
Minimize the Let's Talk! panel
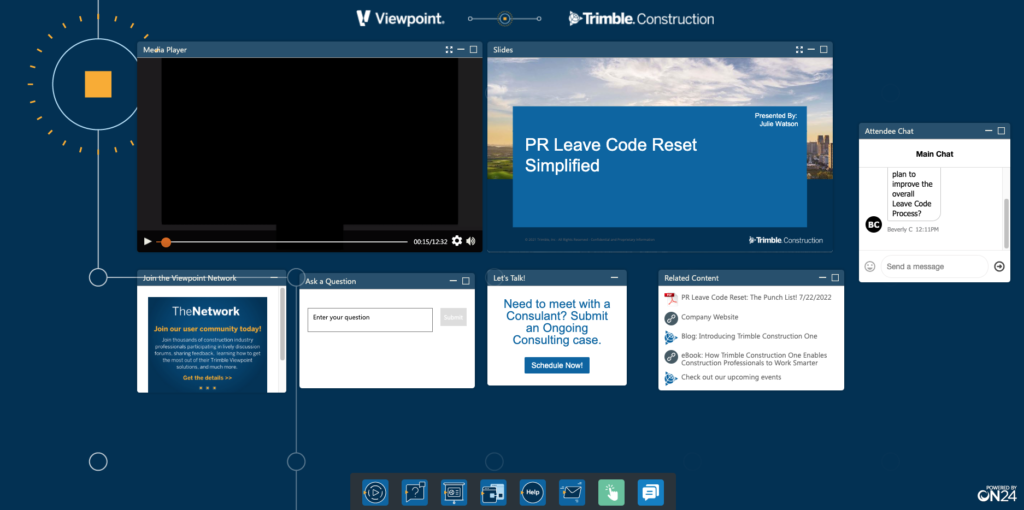(x=615, y=278)
